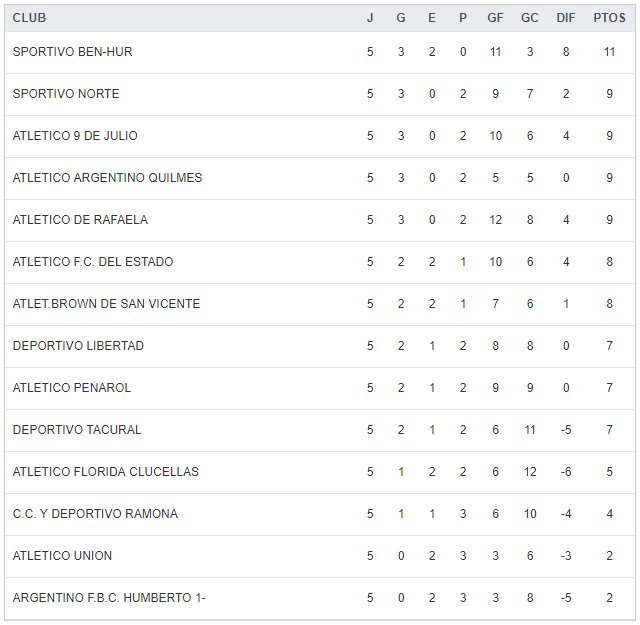Open ATLET.BROWN DE SAN VICENTE name
The height and width of the screenshot is (625, 640).
(106, 304)
